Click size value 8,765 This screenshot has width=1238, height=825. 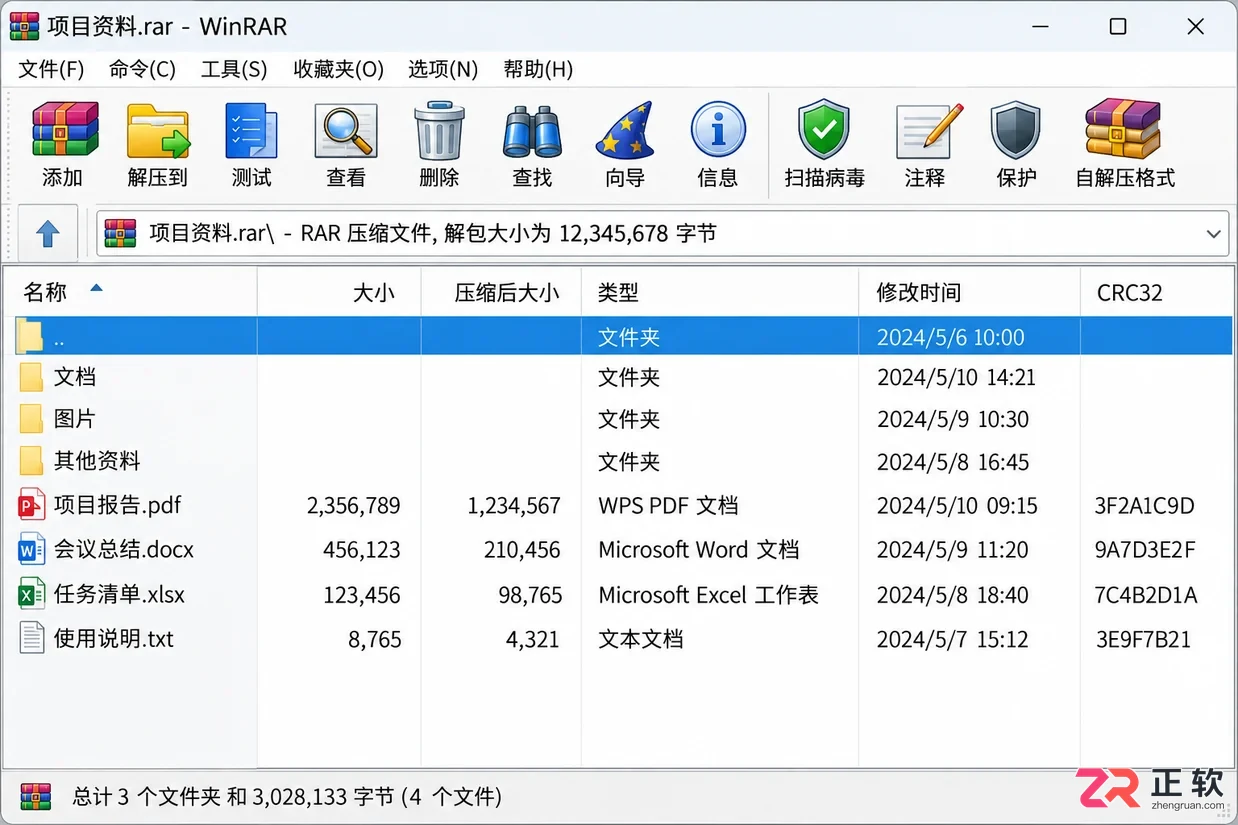[375, 640]
